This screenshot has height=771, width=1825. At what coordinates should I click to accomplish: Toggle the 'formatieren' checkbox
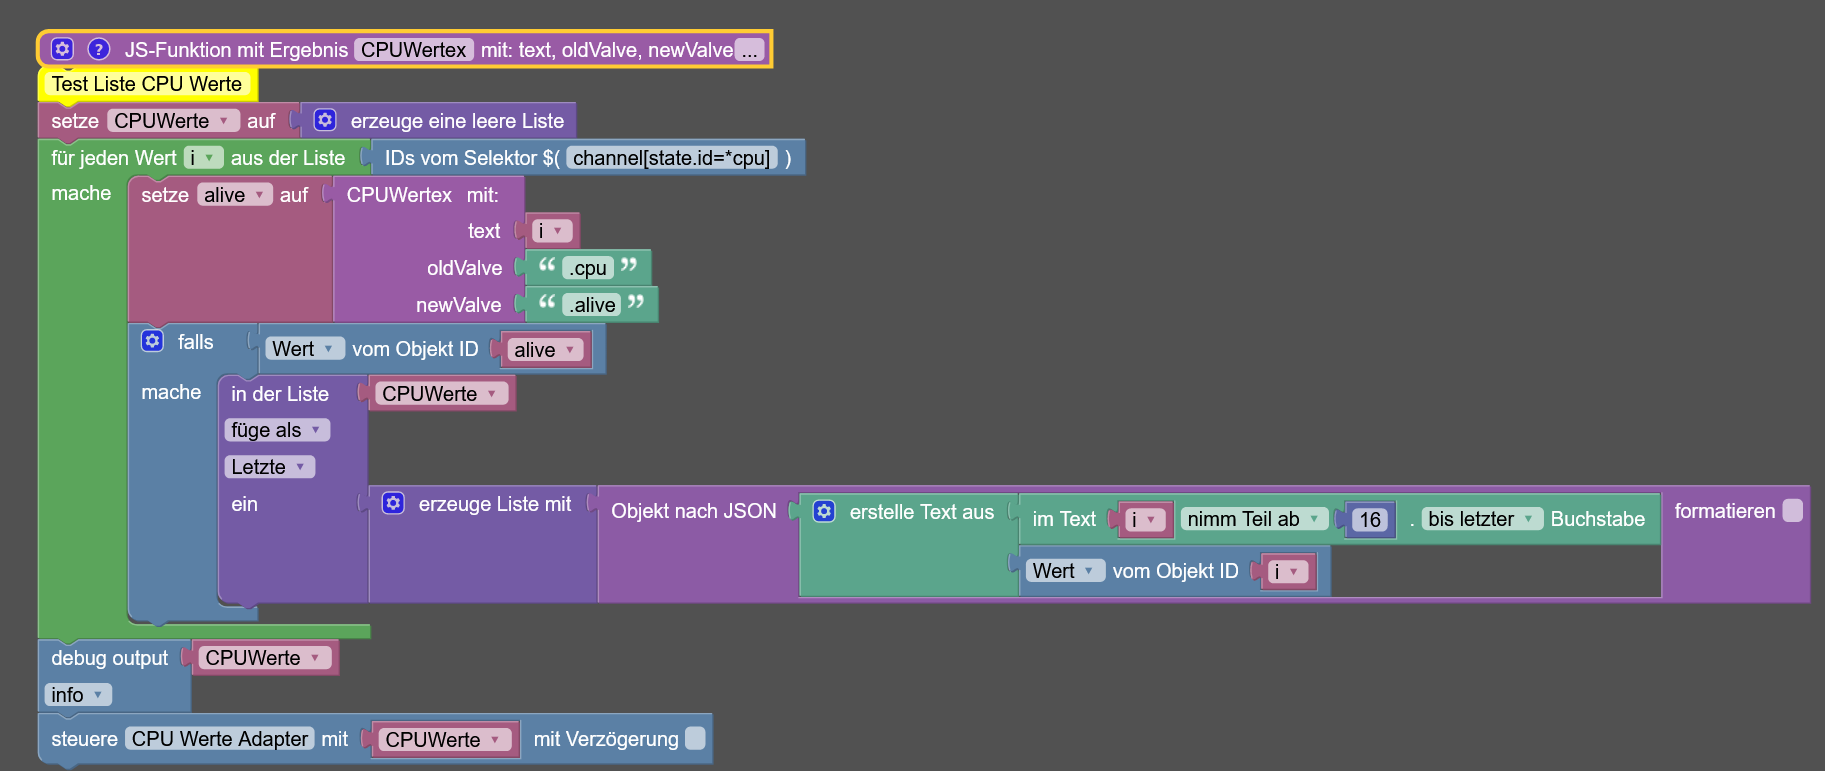[1793, 511]
